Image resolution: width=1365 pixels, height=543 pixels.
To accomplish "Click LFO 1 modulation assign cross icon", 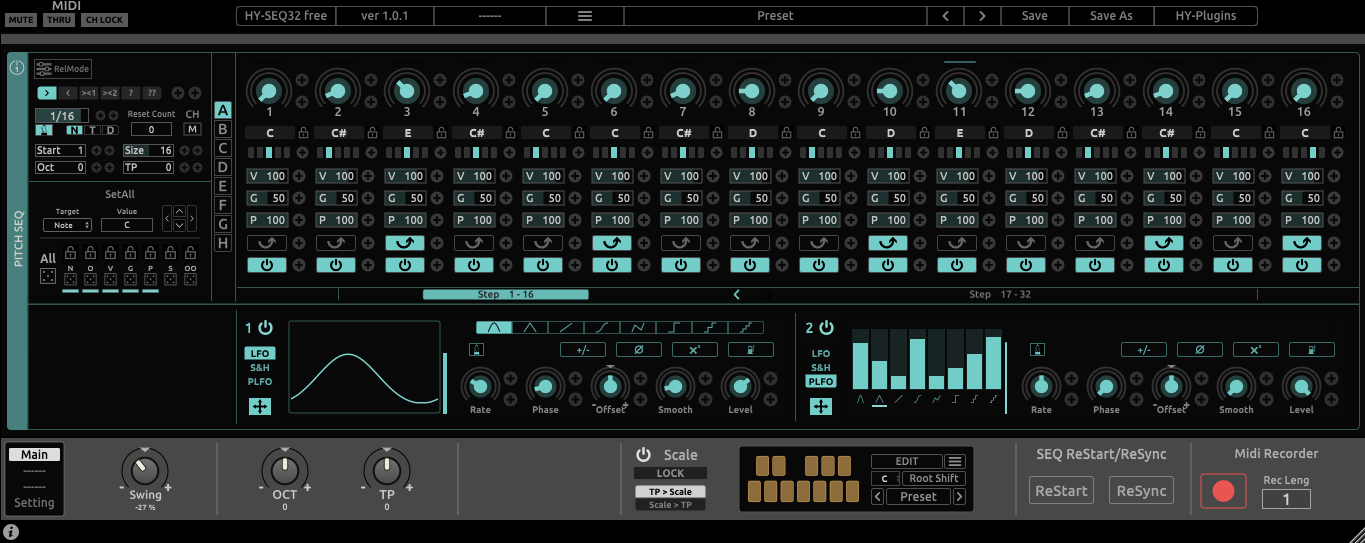I will pyautogui.click(x=260, y=406).
